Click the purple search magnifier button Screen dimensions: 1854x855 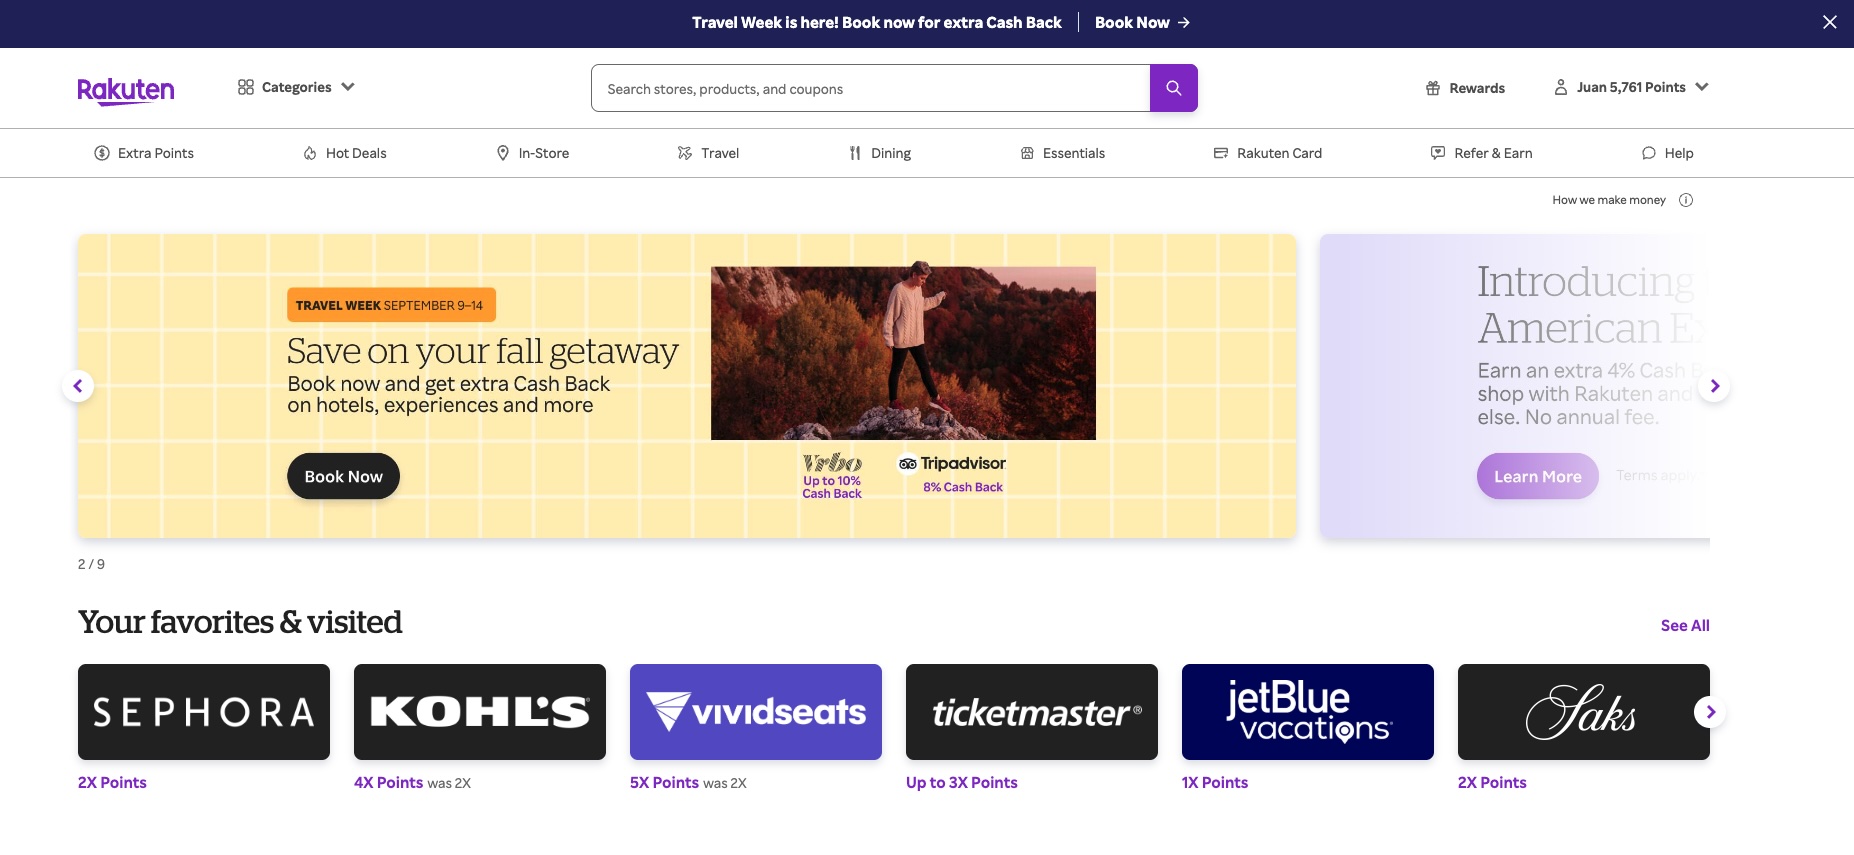1174,88
